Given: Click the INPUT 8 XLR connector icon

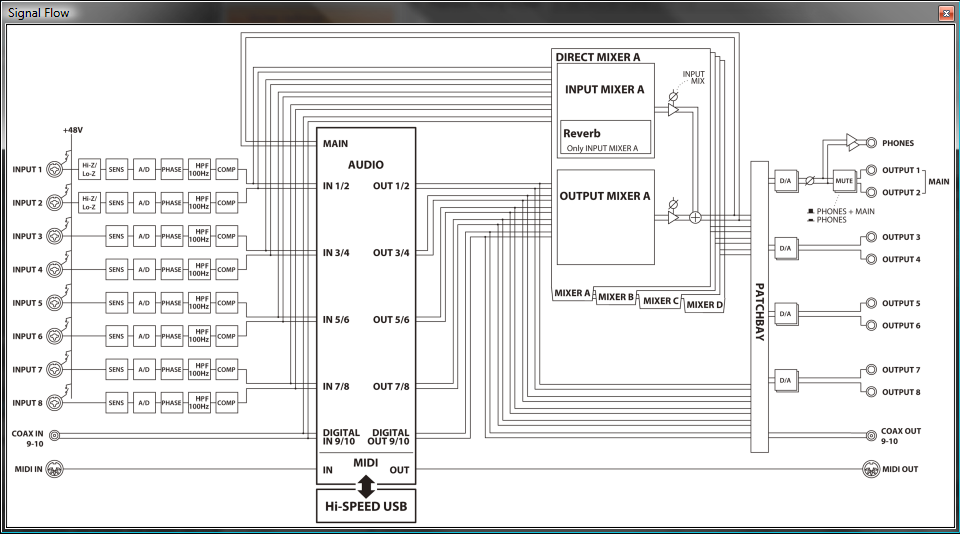Looking at the screenshot, I should tap(54, 403).
